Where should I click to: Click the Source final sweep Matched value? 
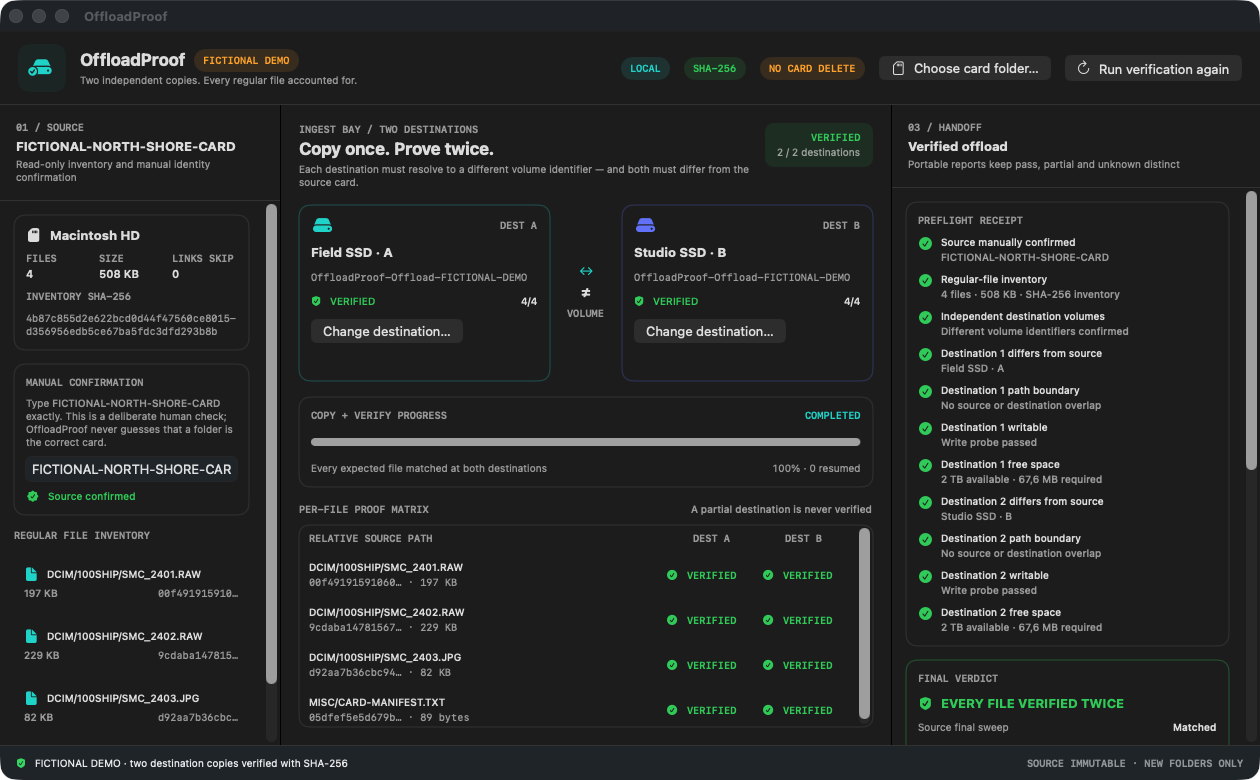1194,727
